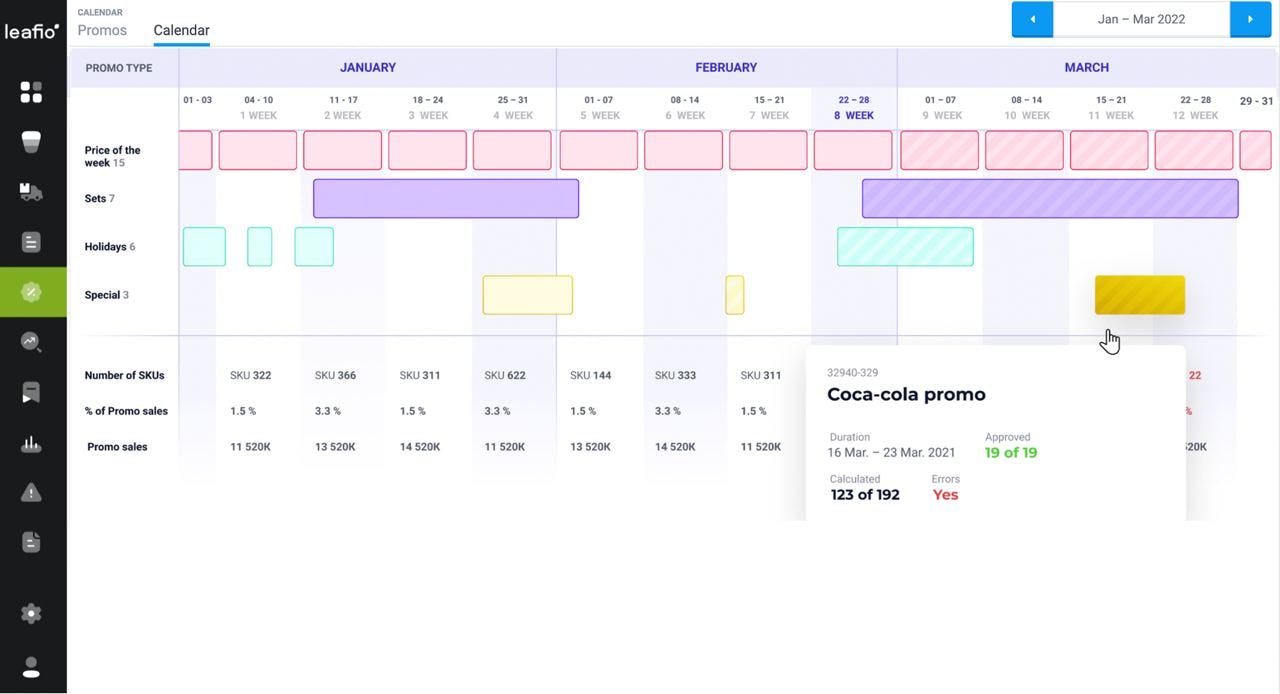Click the delivery truck icon in sidebar
Image resolution: width=1280 pixels, height=694 pixels.
point(31,191)
